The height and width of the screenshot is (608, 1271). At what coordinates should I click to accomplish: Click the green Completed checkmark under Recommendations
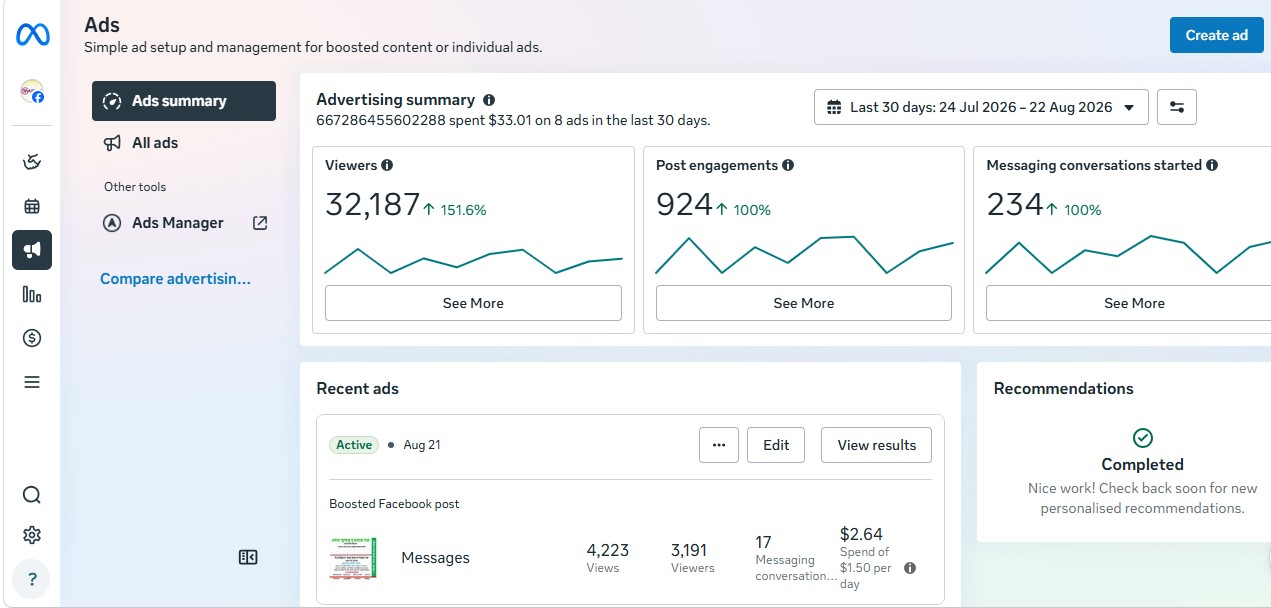point(1143,438)
